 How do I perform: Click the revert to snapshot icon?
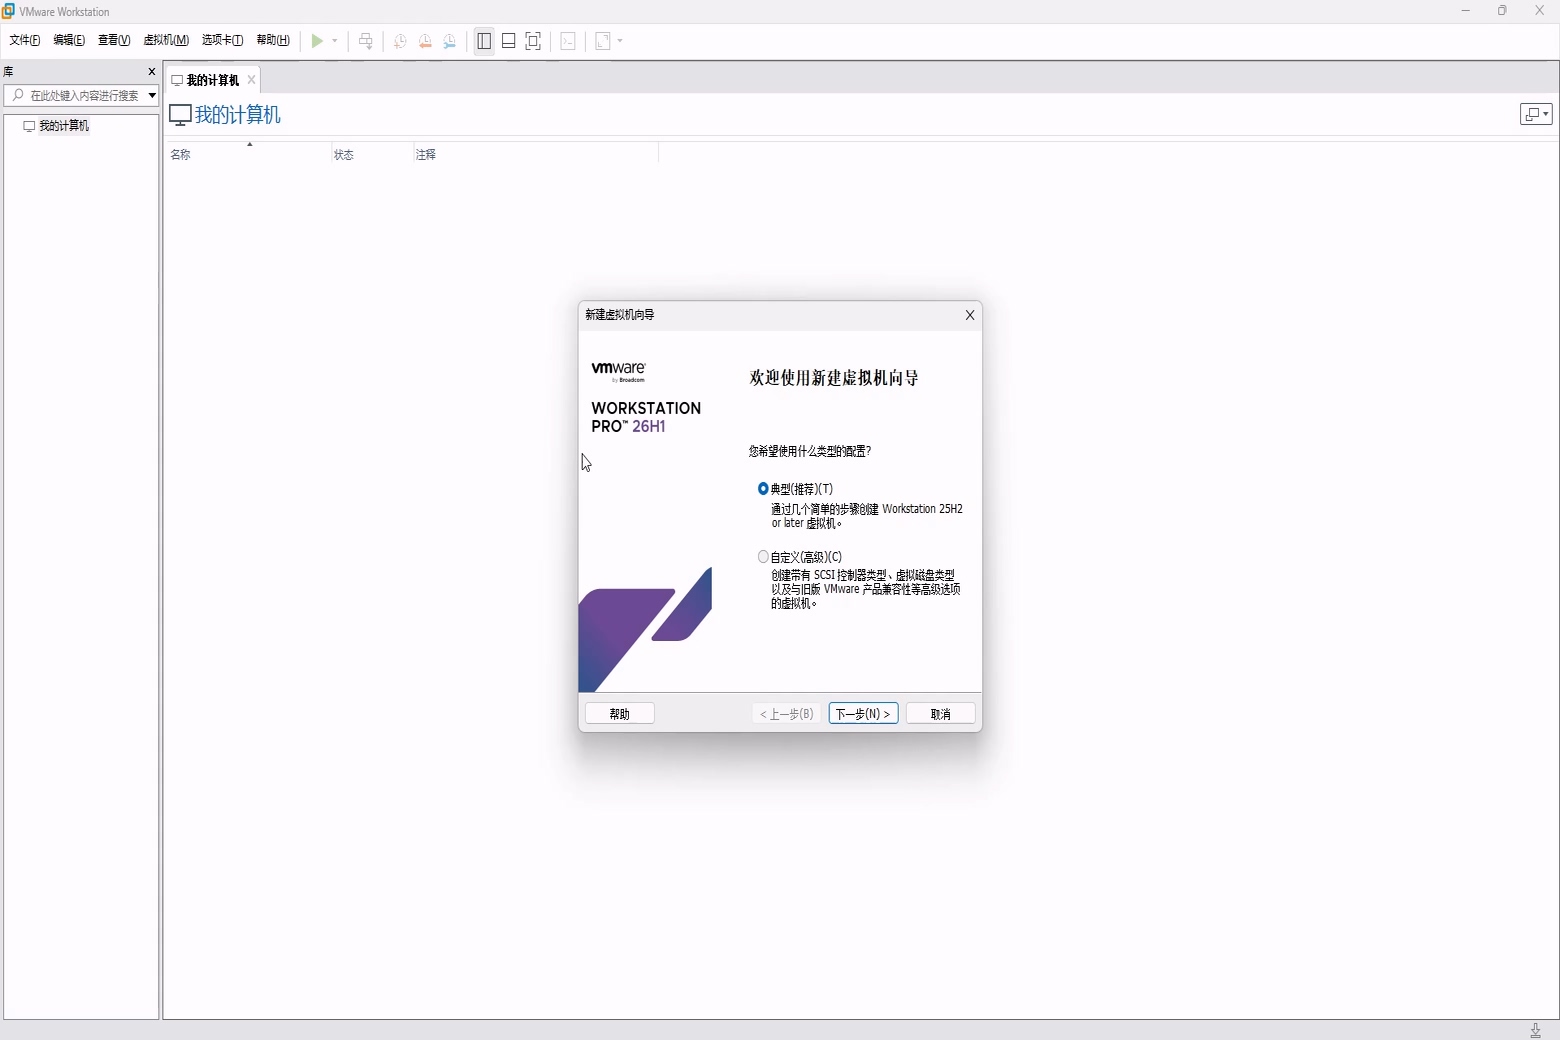tap(425, 41)
